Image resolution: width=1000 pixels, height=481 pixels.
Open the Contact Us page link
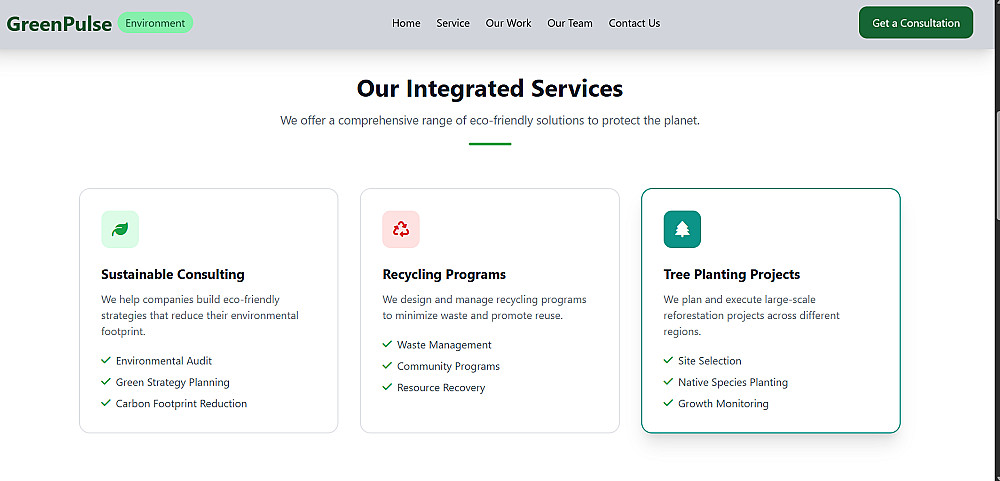coord(634,23)
